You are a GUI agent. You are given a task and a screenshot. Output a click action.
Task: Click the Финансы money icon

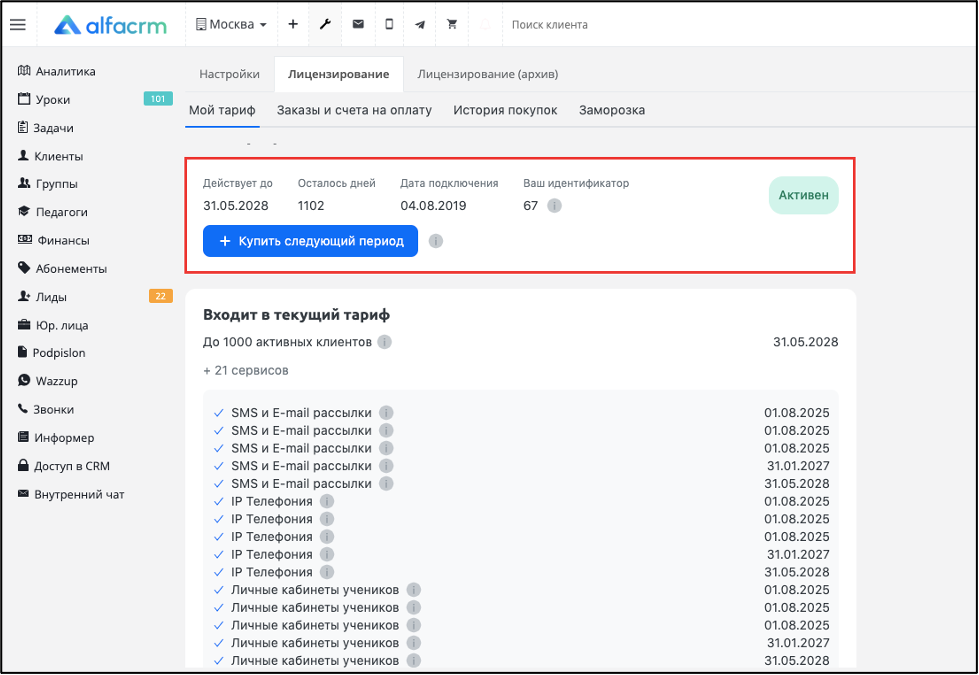(x=25, y=239)
